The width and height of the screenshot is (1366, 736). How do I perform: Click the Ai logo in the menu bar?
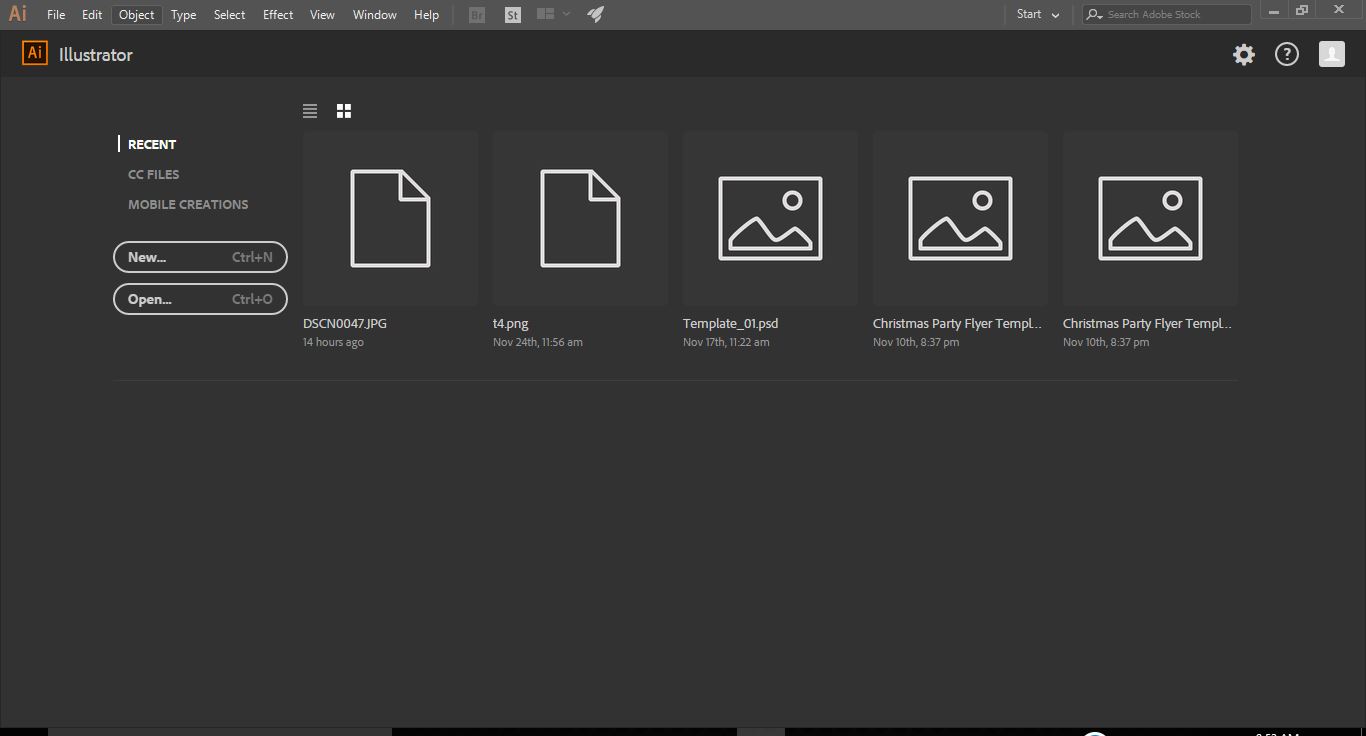click(x=18, y=14)
